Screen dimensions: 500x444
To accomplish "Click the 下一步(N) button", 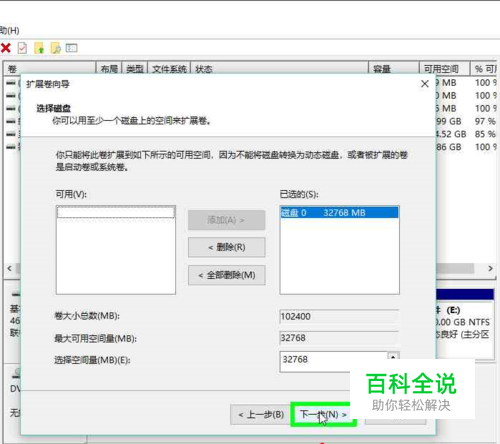I will coord(323,414).
